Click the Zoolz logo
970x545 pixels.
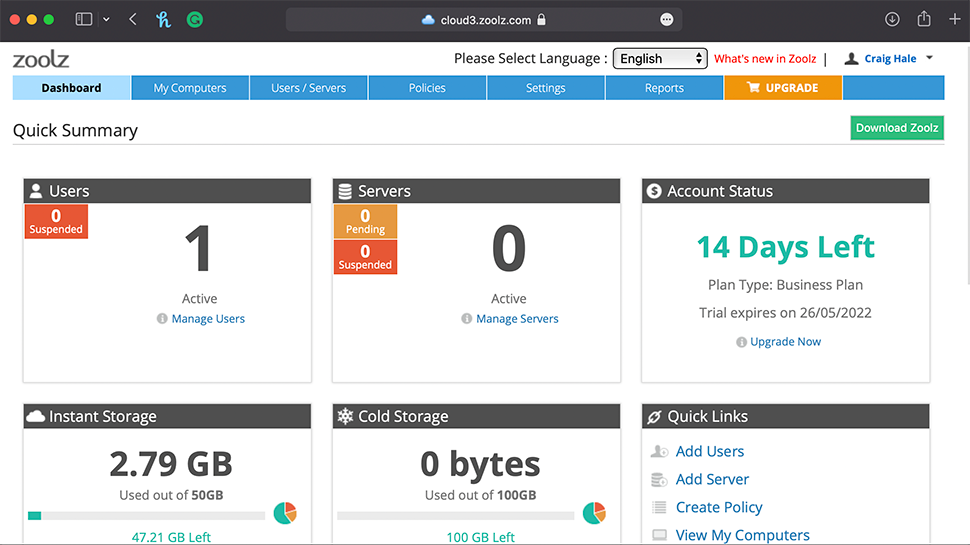(x=41, y=59)
